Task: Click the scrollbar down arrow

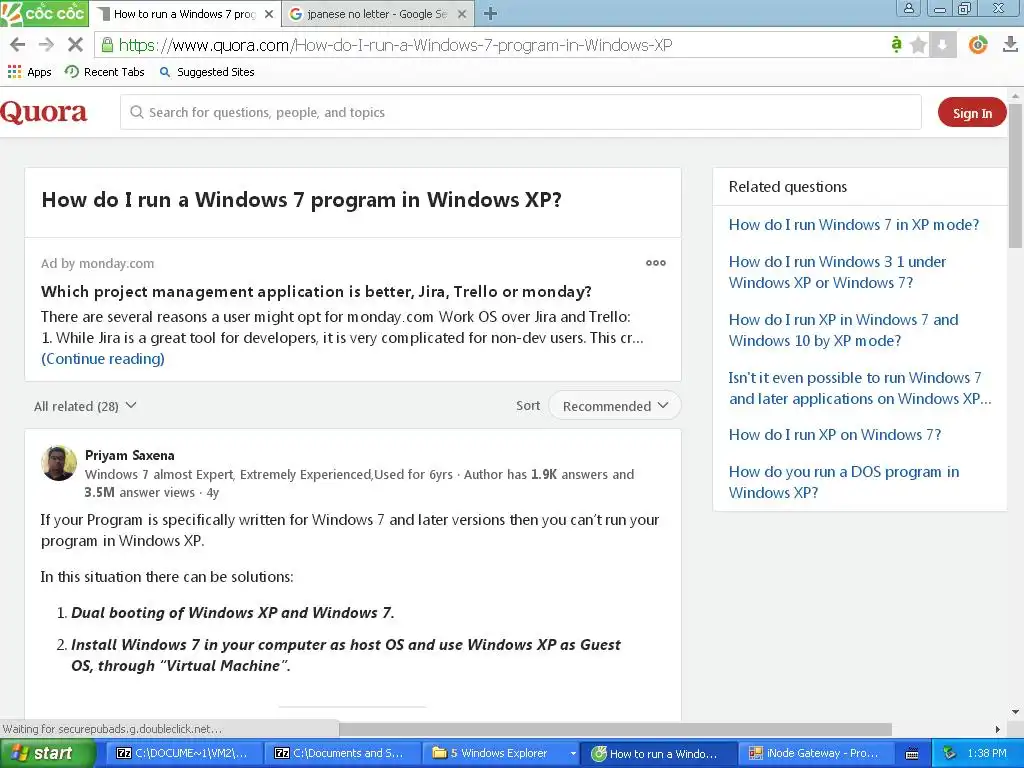Action: click(1016, 711)
